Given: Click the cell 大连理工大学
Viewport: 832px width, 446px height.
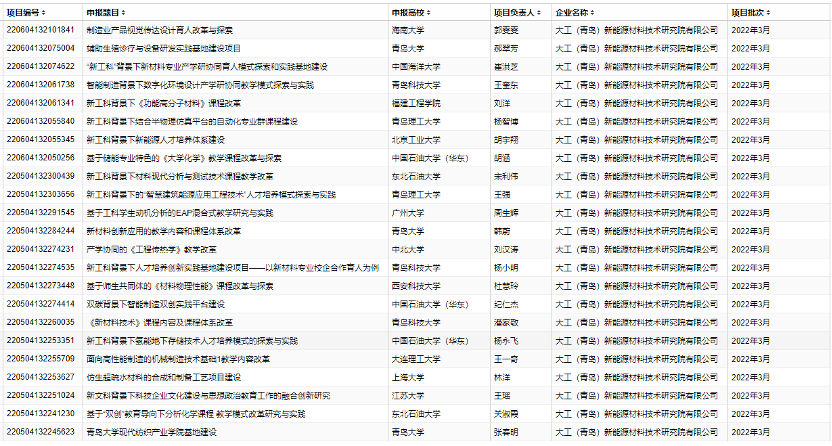Looking at the screenshot, I should click(416, 359).
